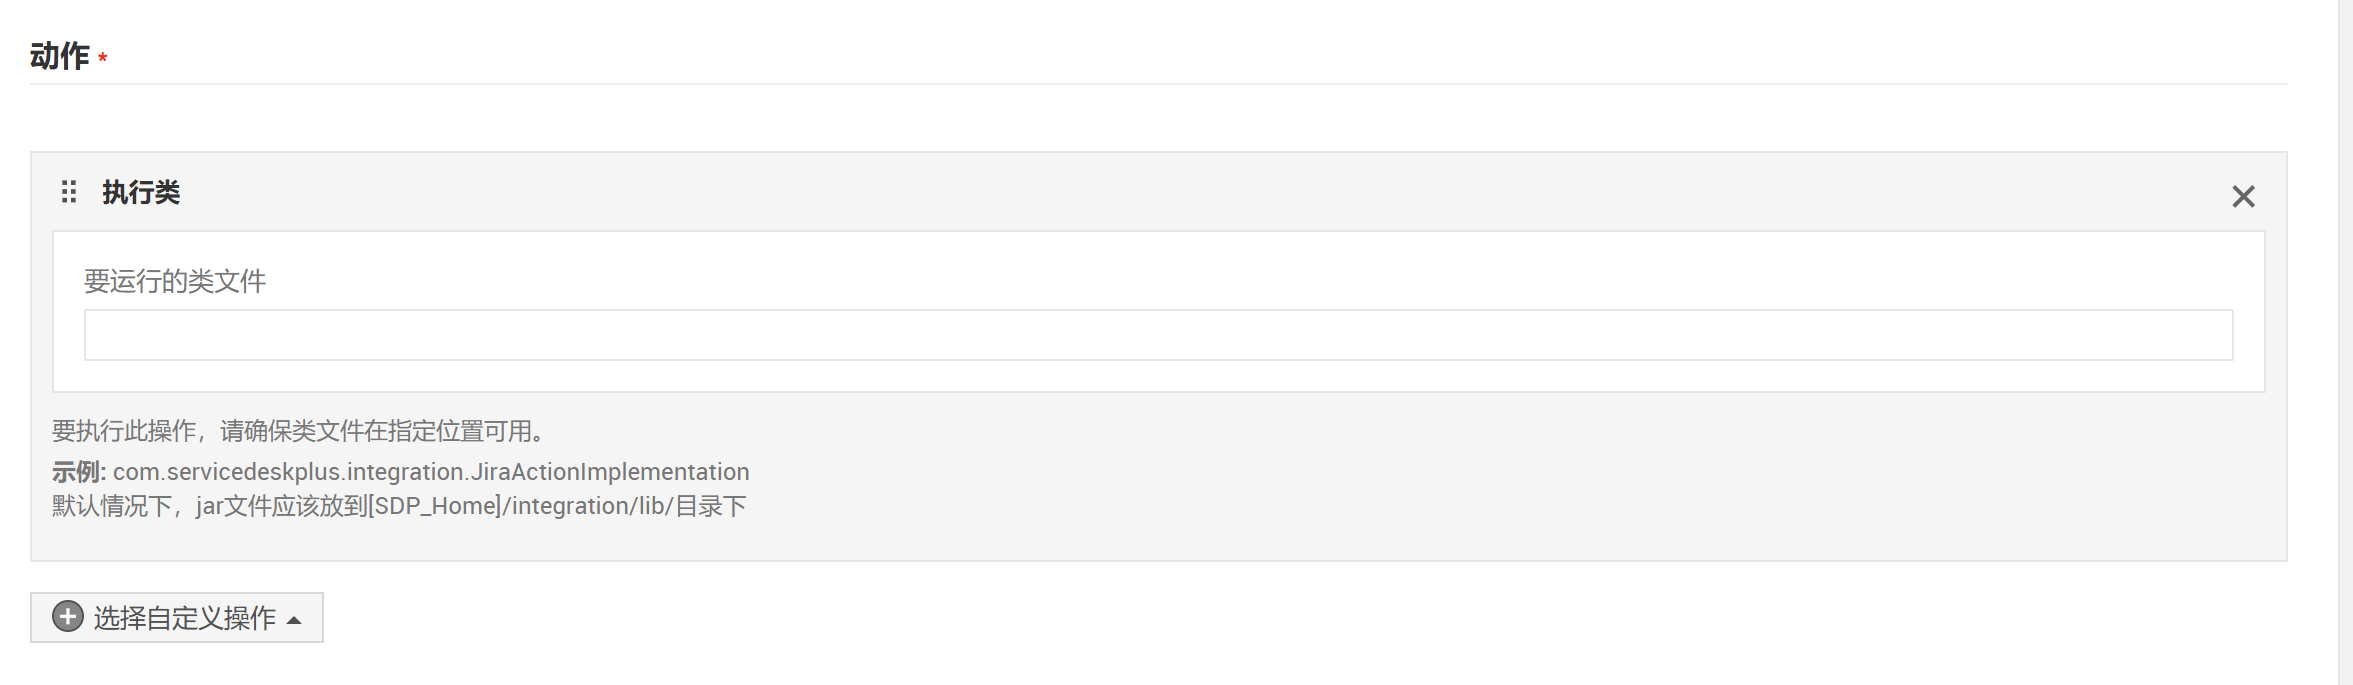2353x685 pixels.
Task: Click the 动作 section heading
Action: tap(60, 56)
